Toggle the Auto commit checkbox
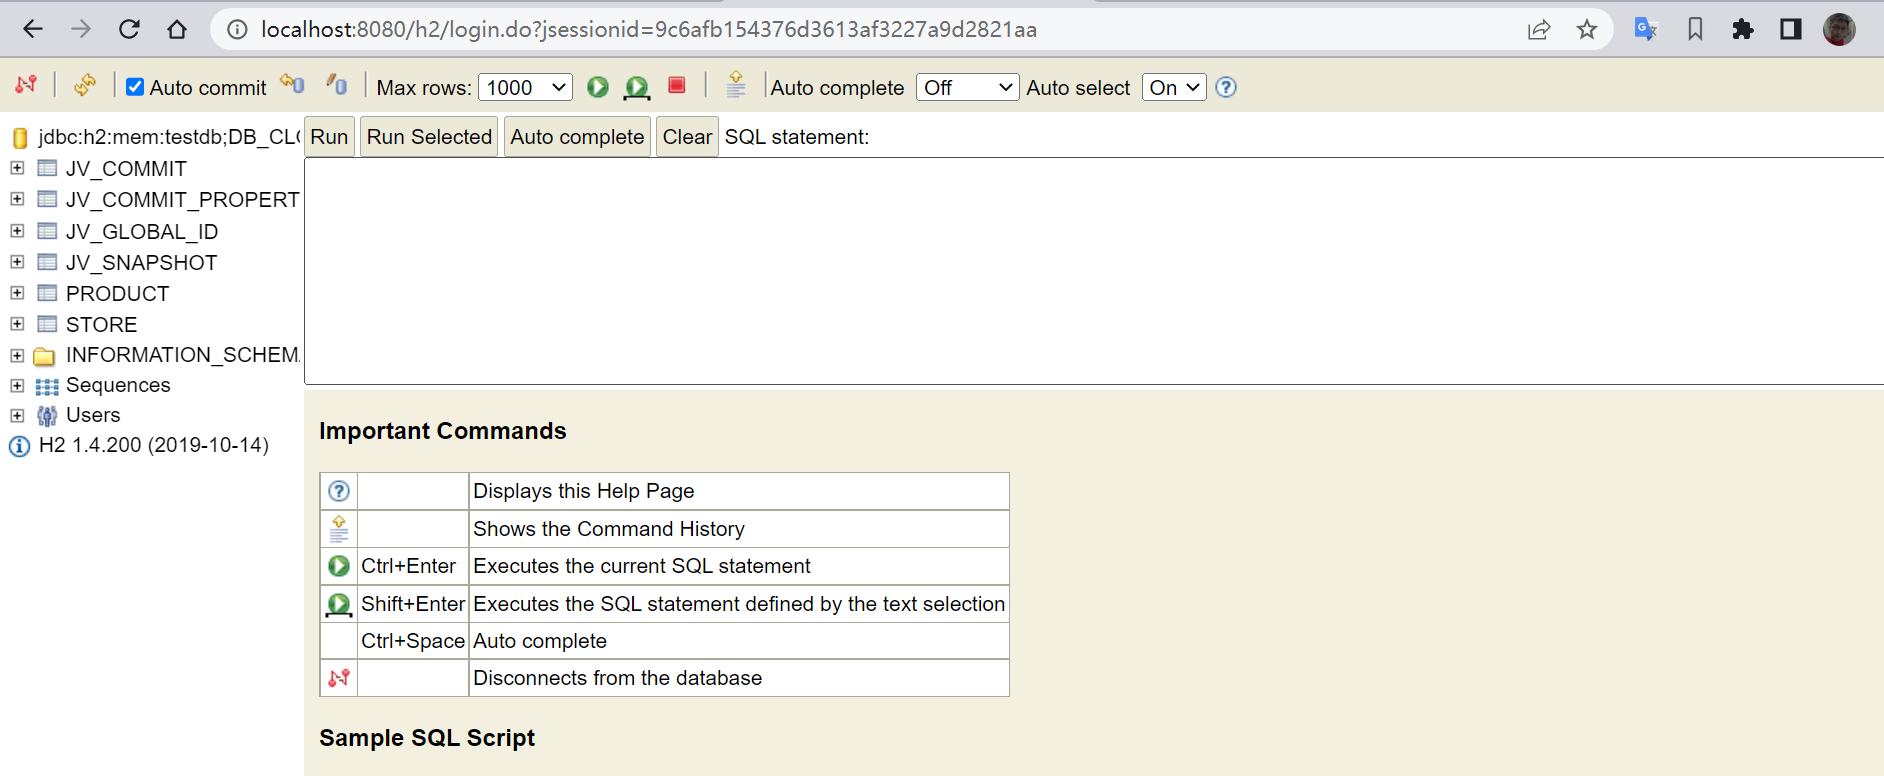 (135, 87)
